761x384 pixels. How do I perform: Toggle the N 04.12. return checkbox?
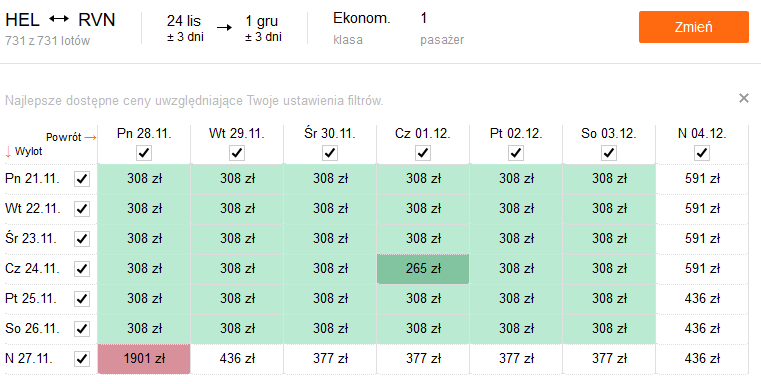702,153
